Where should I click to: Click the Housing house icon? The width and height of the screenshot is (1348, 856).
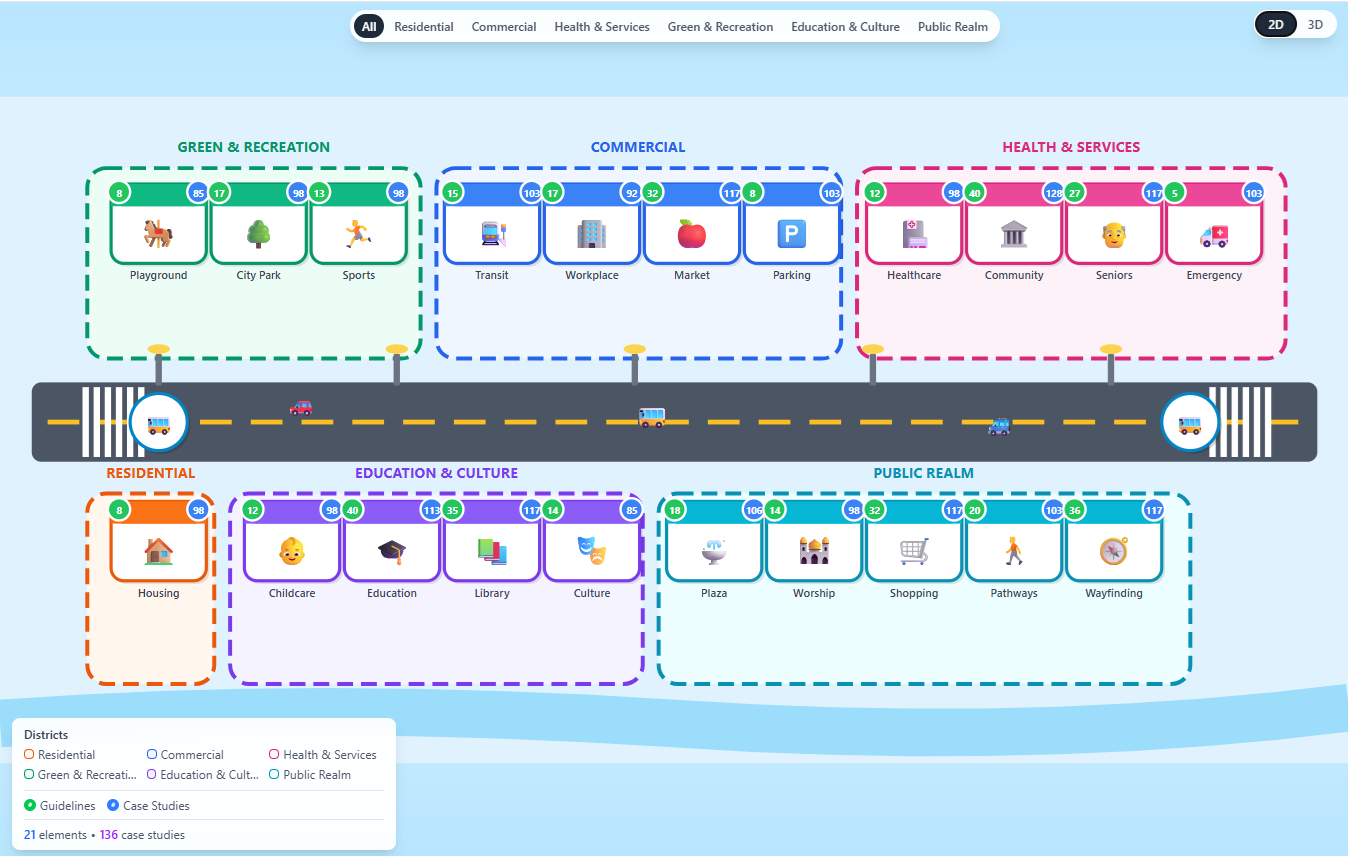click(x=158, y=551)
